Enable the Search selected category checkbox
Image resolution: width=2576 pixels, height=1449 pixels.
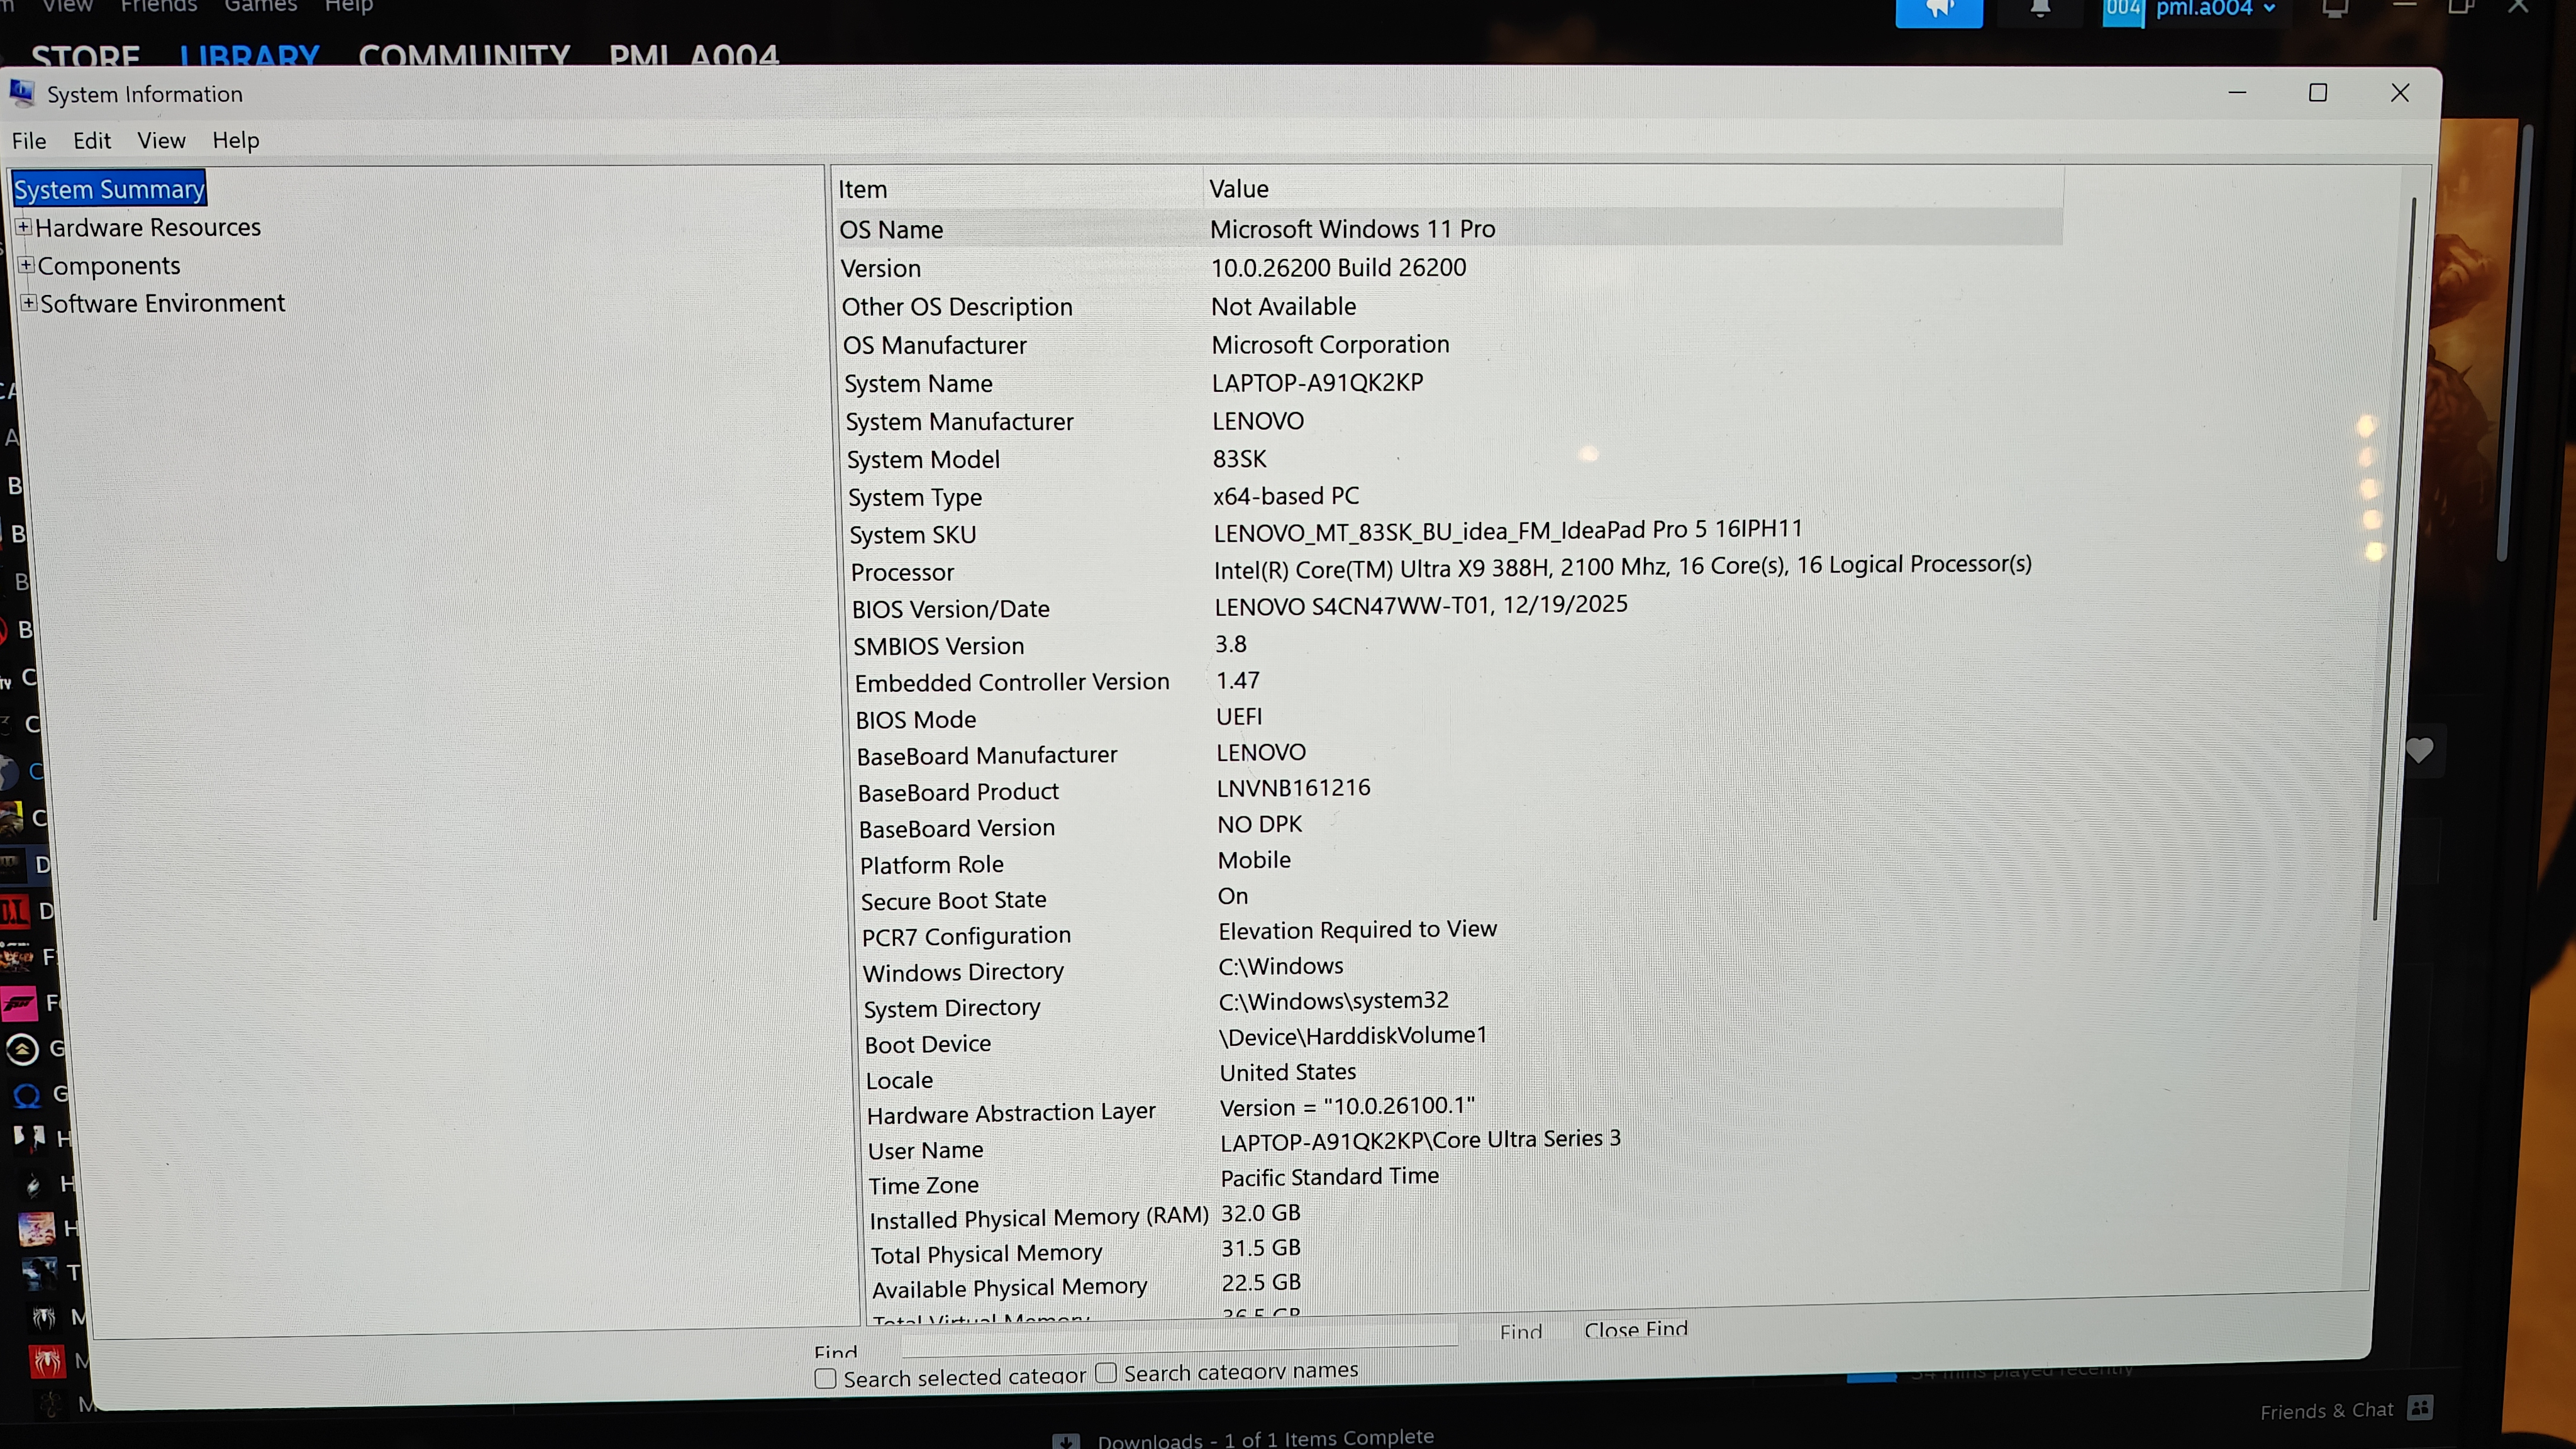click(825, 1377)
